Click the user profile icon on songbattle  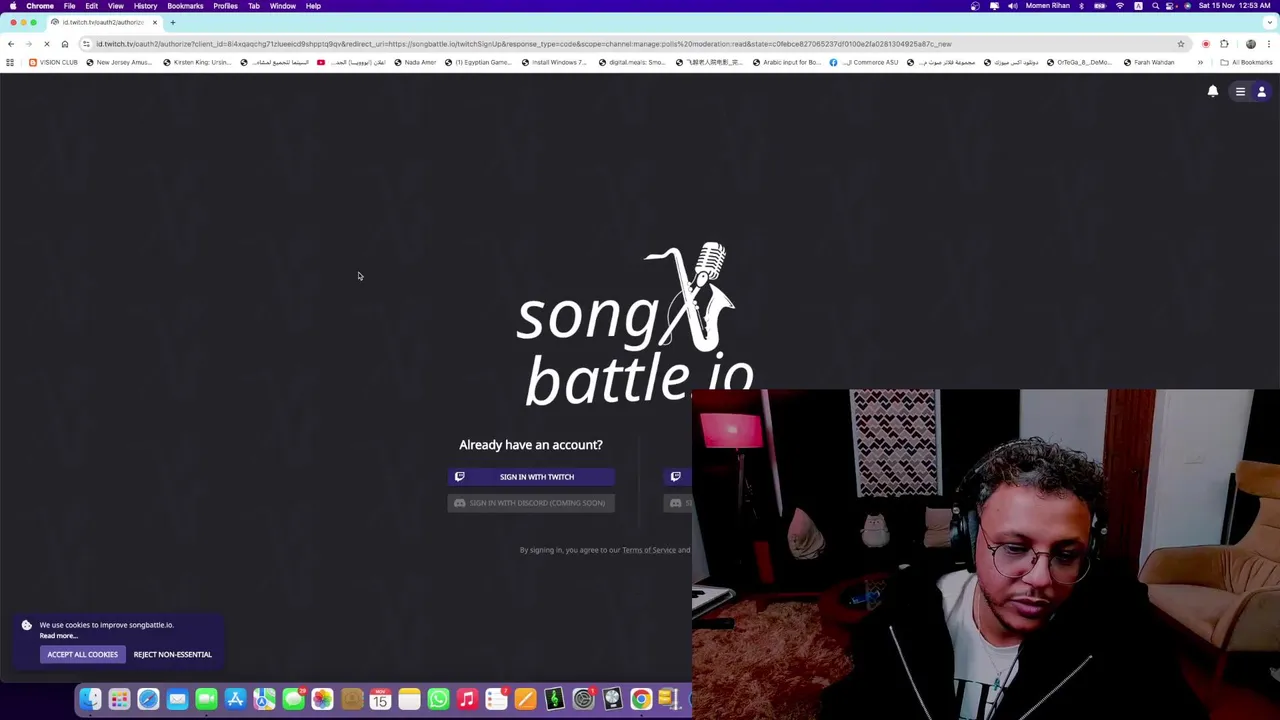[1261, 91]
